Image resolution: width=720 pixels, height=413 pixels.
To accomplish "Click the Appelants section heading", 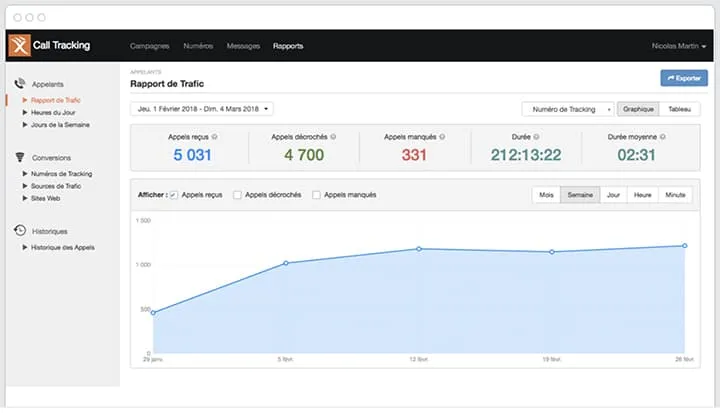I will coord(48,84).
